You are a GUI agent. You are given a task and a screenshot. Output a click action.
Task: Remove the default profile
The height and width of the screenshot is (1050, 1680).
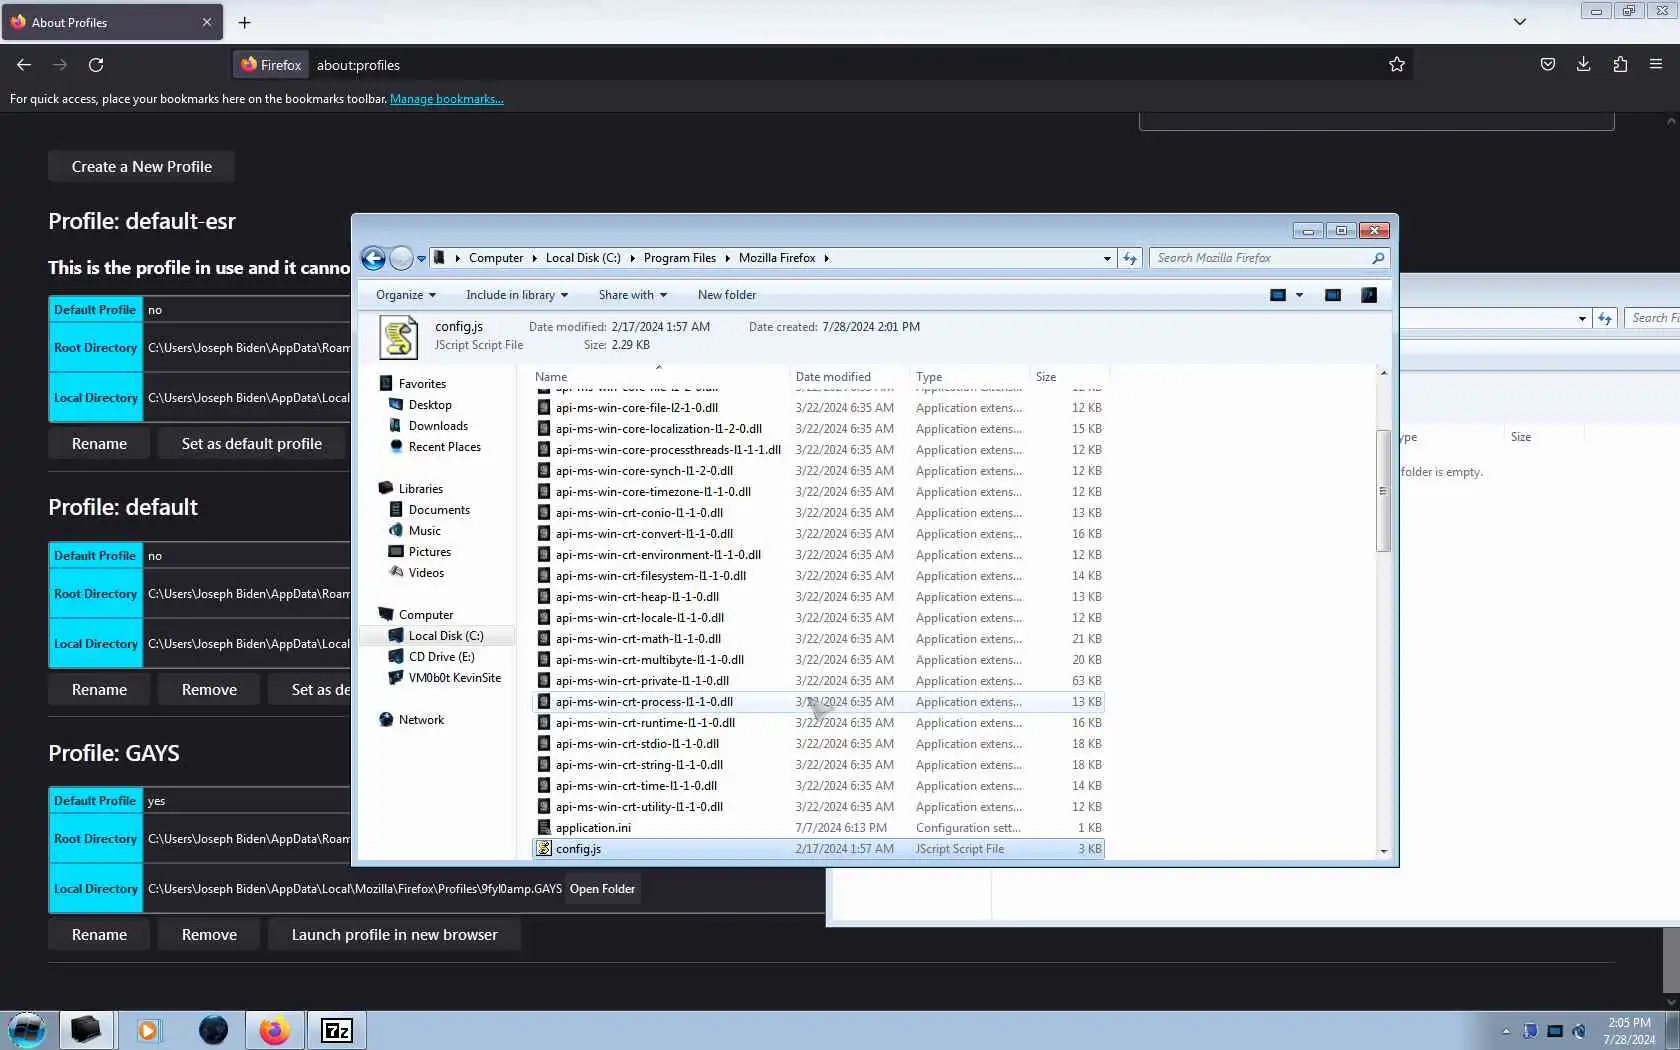click(209, 690)
